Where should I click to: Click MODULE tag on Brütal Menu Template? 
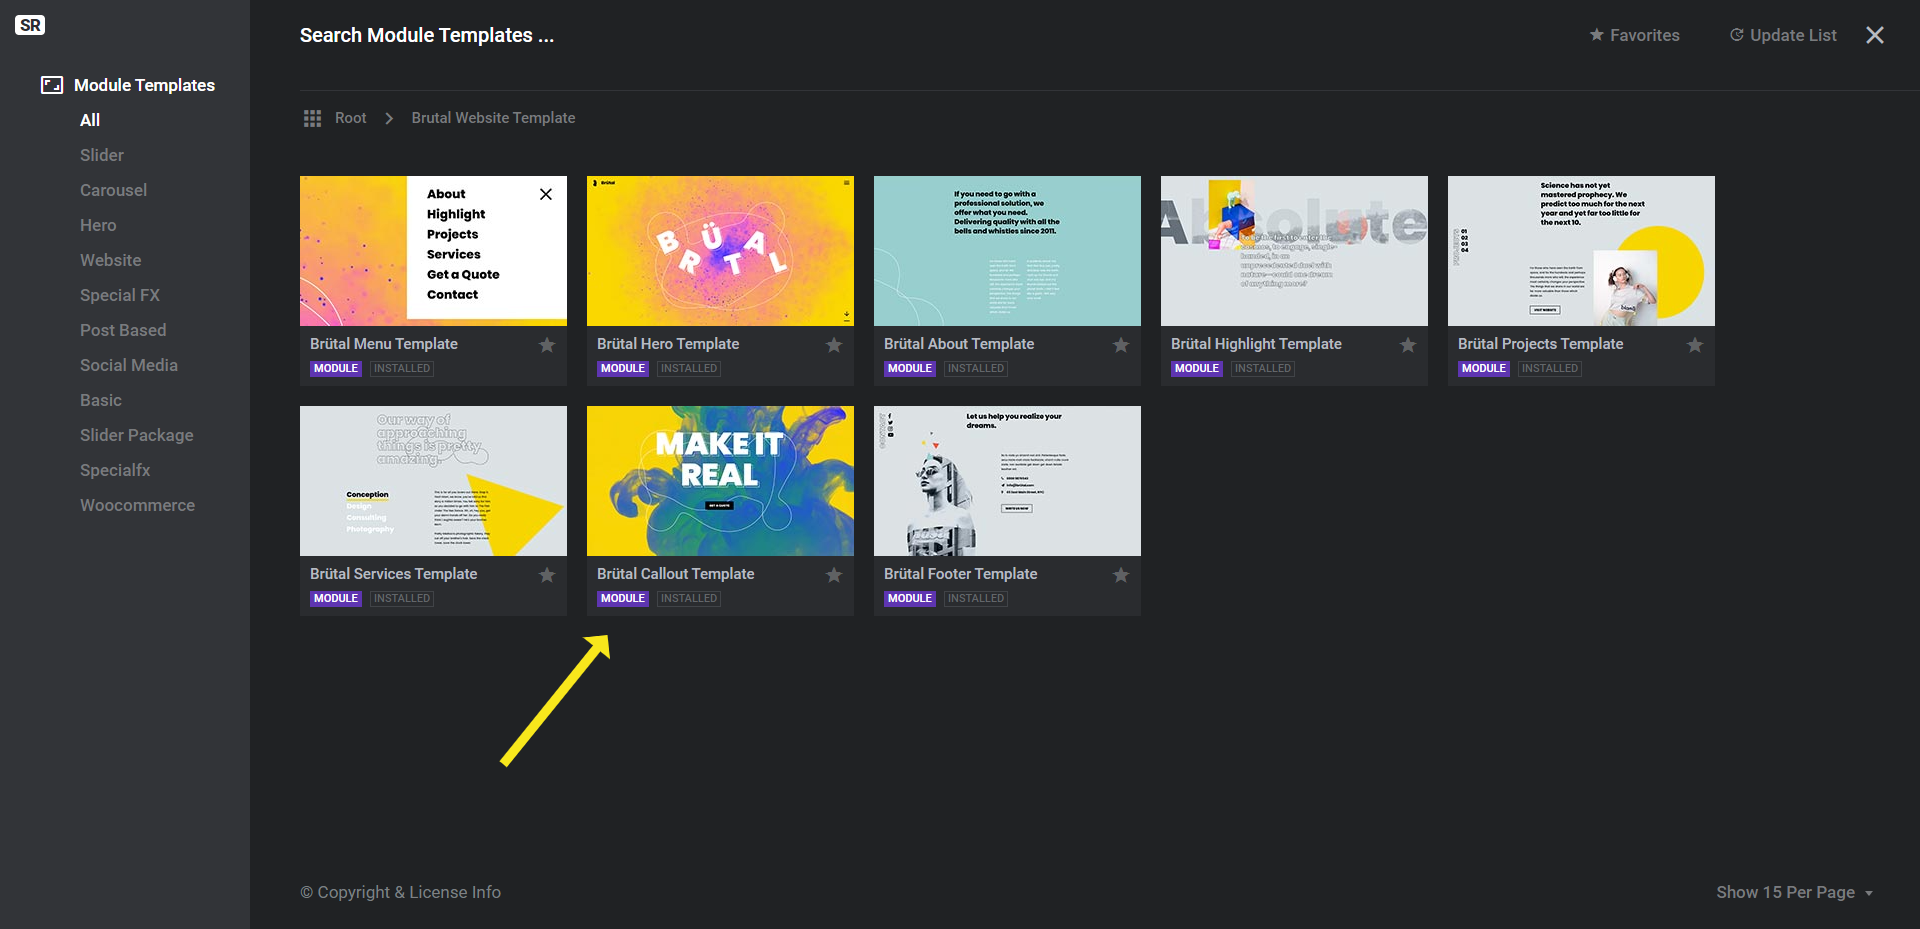click(336, 368)
